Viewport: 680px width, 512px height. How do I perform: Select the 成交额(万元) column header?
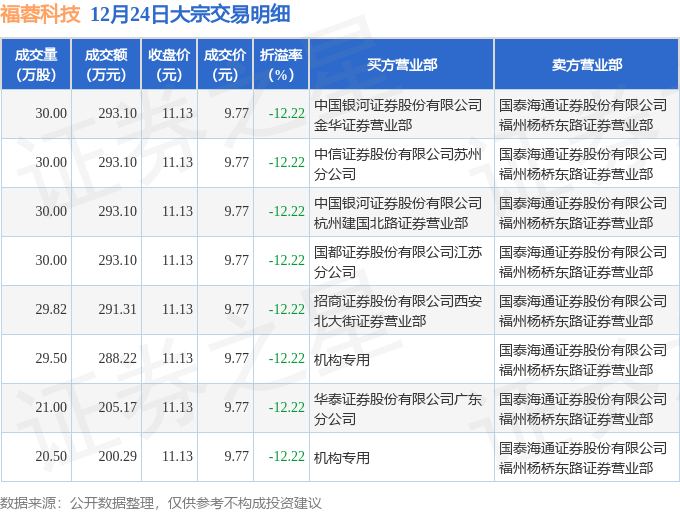pos(106,65)
